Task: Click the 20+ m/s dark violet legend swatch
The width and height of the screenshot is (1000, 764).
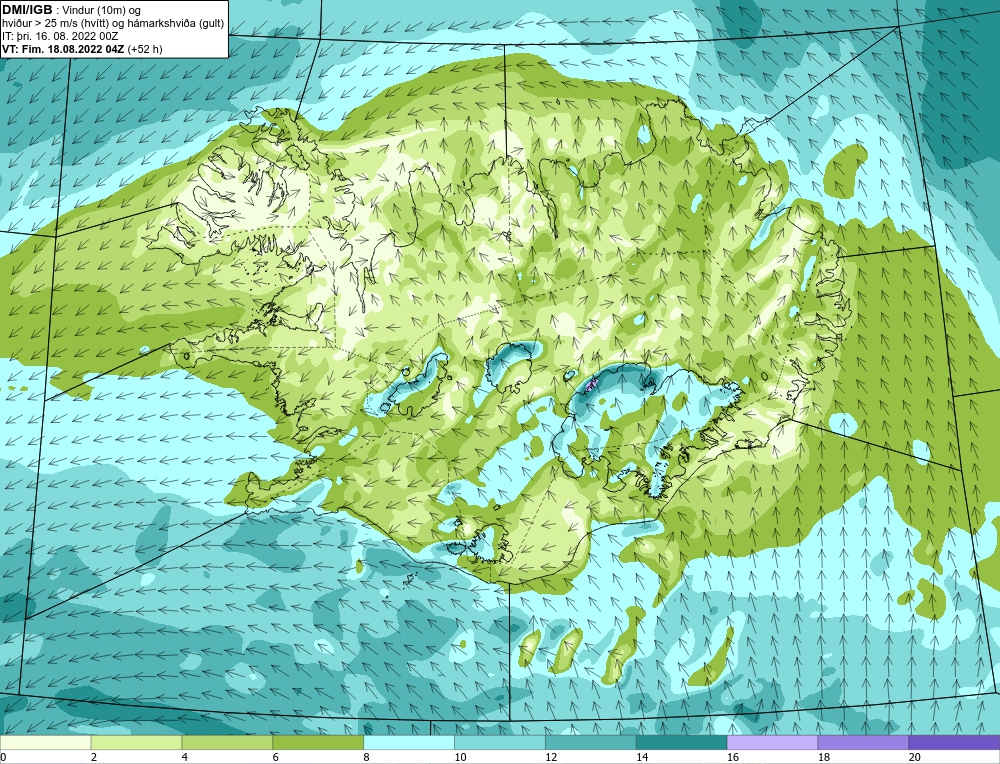Action: 954,742
